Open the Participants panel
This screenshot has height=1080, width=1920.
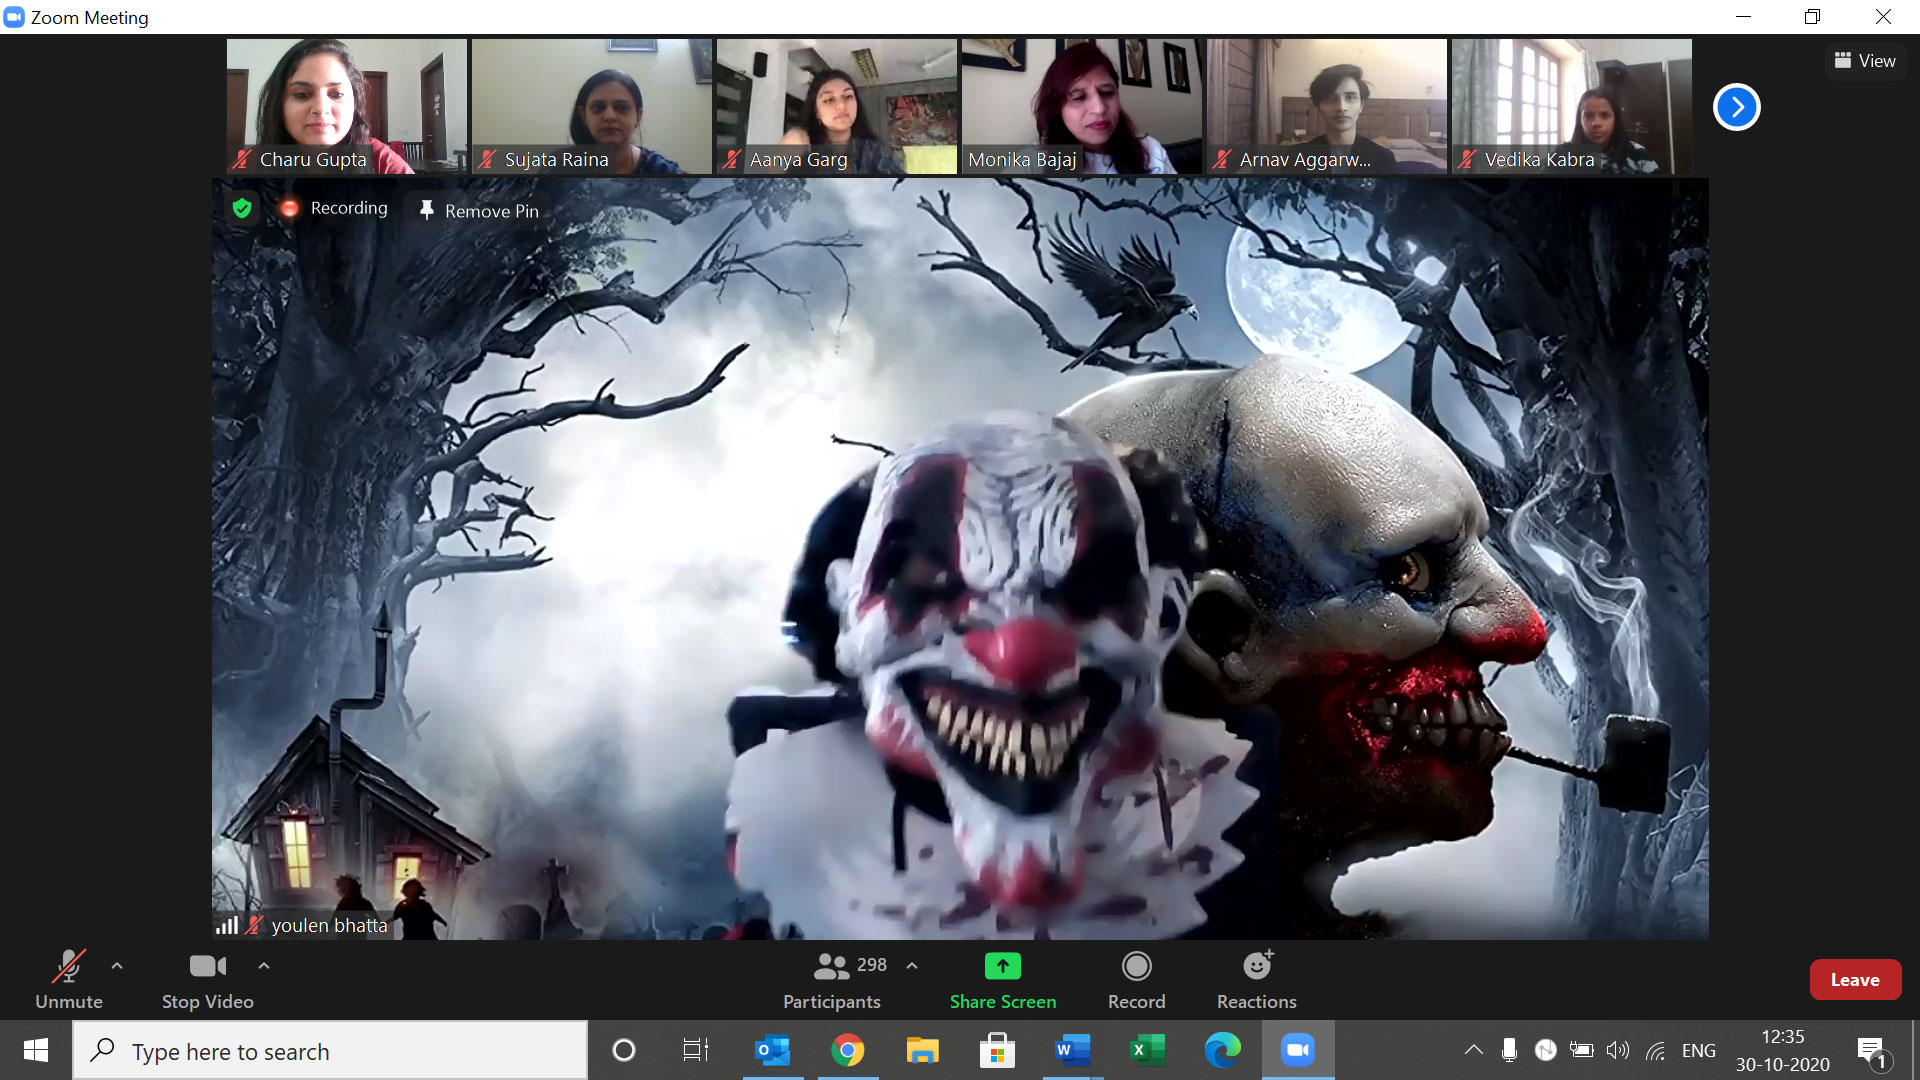832,979
